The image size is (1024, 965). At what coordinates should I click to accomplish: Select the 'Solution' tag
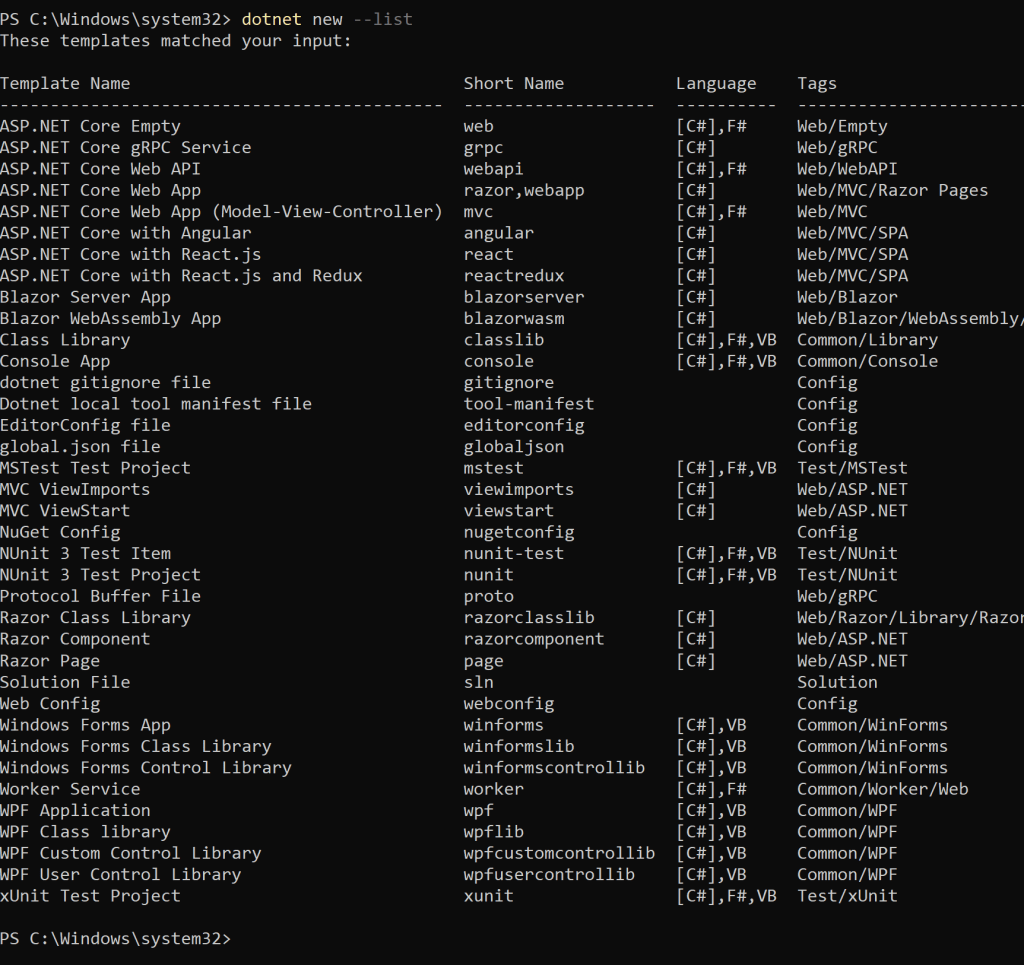[837, 682]
